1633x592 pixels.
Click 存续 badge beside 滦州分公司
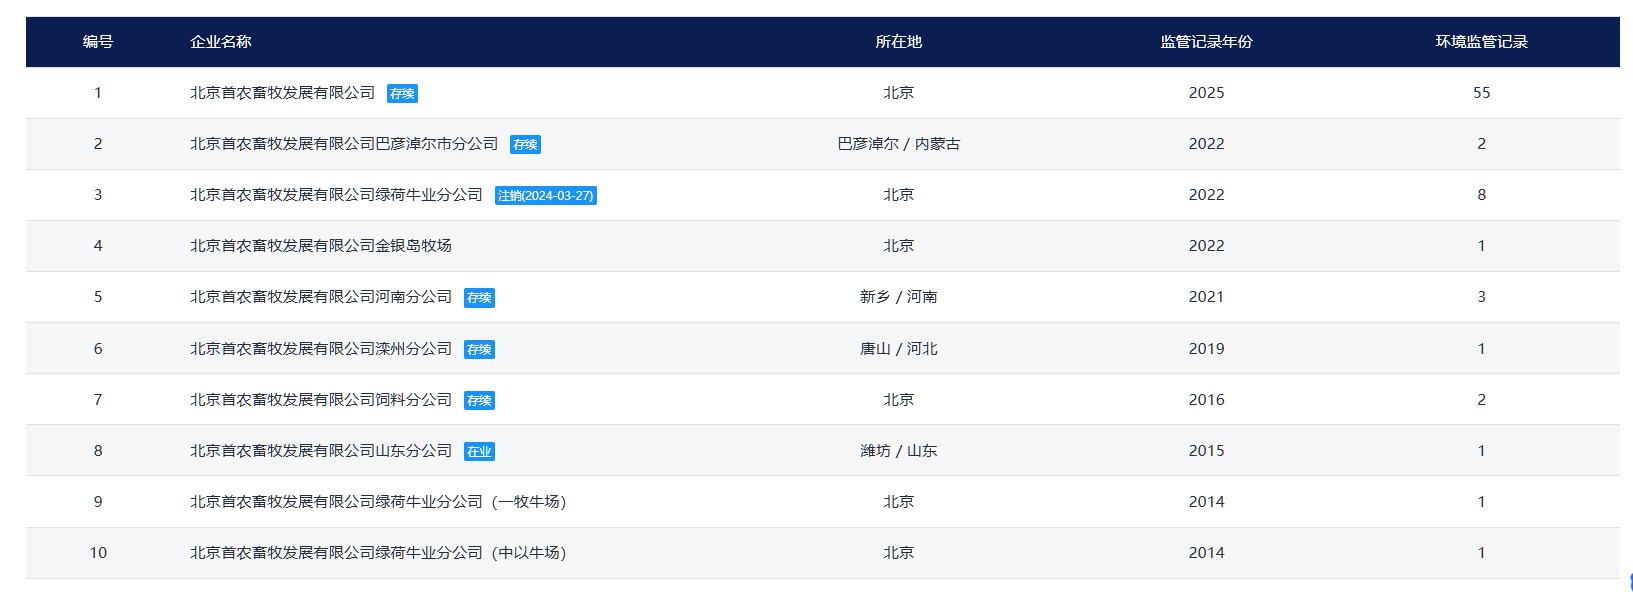point(479,350)
